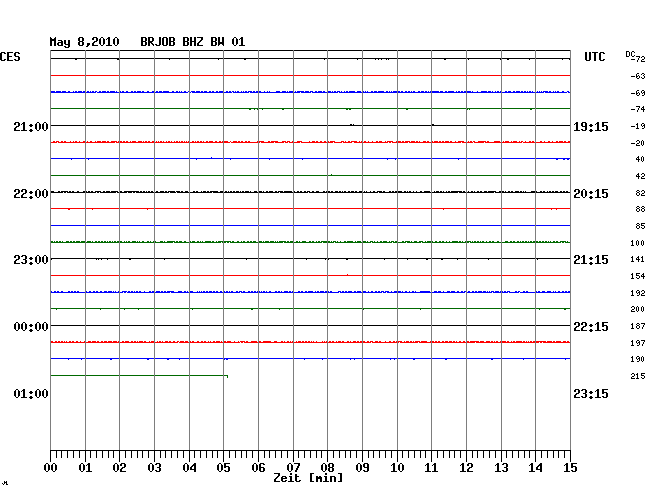650x494 pixels.
Task: Click the axis title 'Zeit [min]'
Action: point(308,478)
